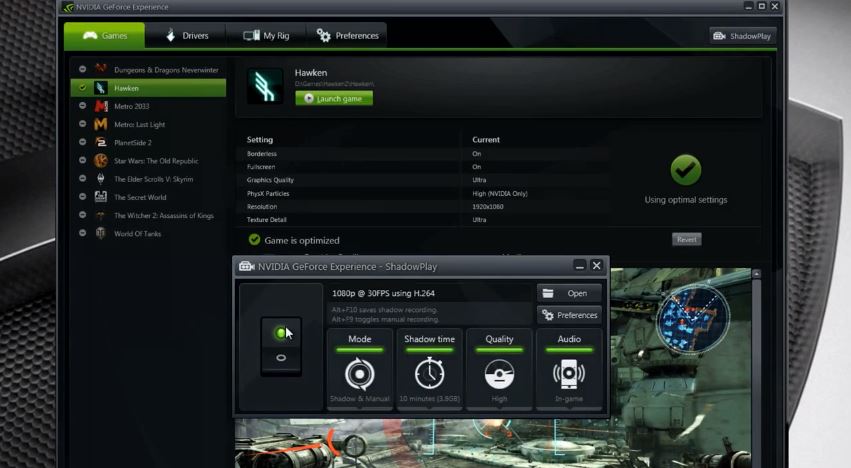The height and width of the screenshot is (468, 851).
Task: Switch to the Drivers tab
Action: [186, 36]
